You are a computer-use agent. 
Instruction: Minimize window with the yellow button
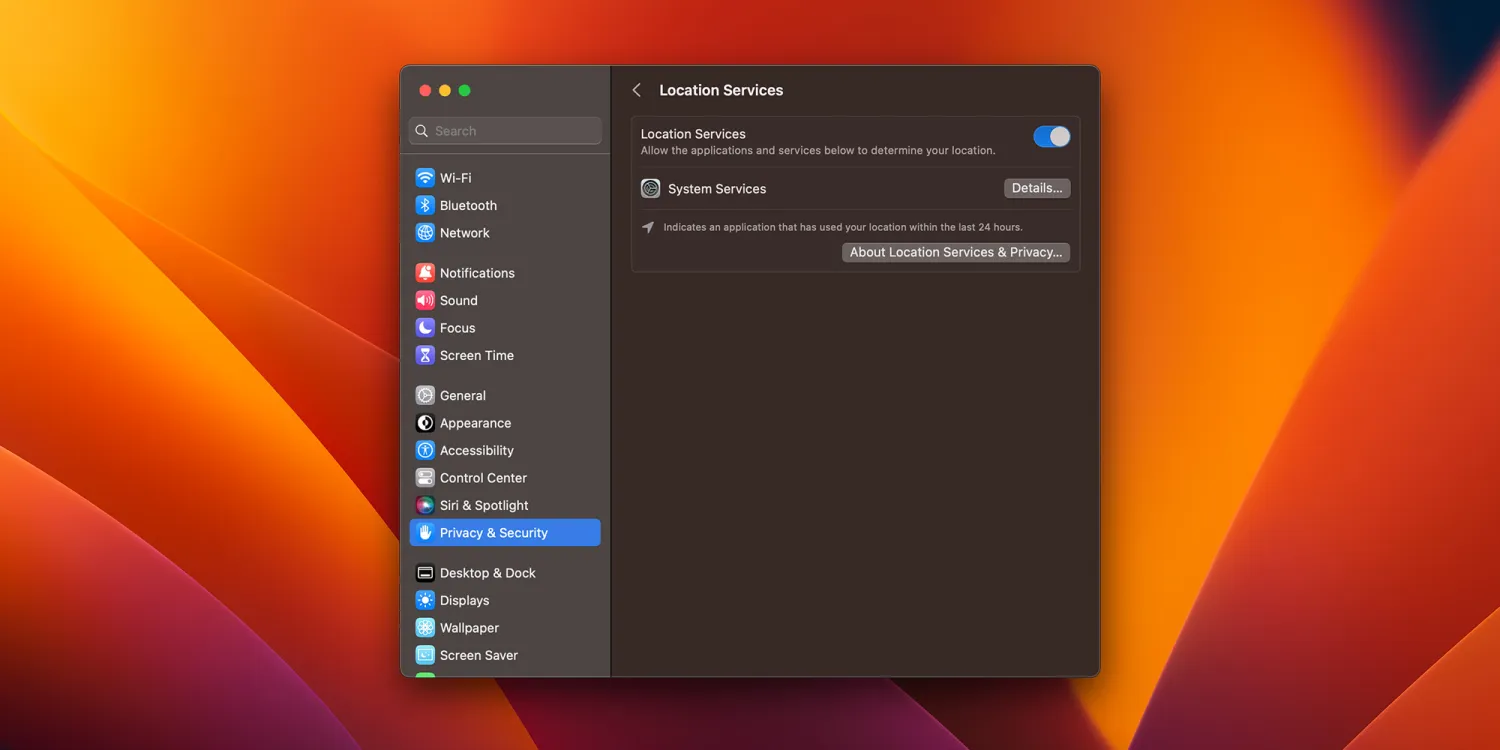pos(445,90)
